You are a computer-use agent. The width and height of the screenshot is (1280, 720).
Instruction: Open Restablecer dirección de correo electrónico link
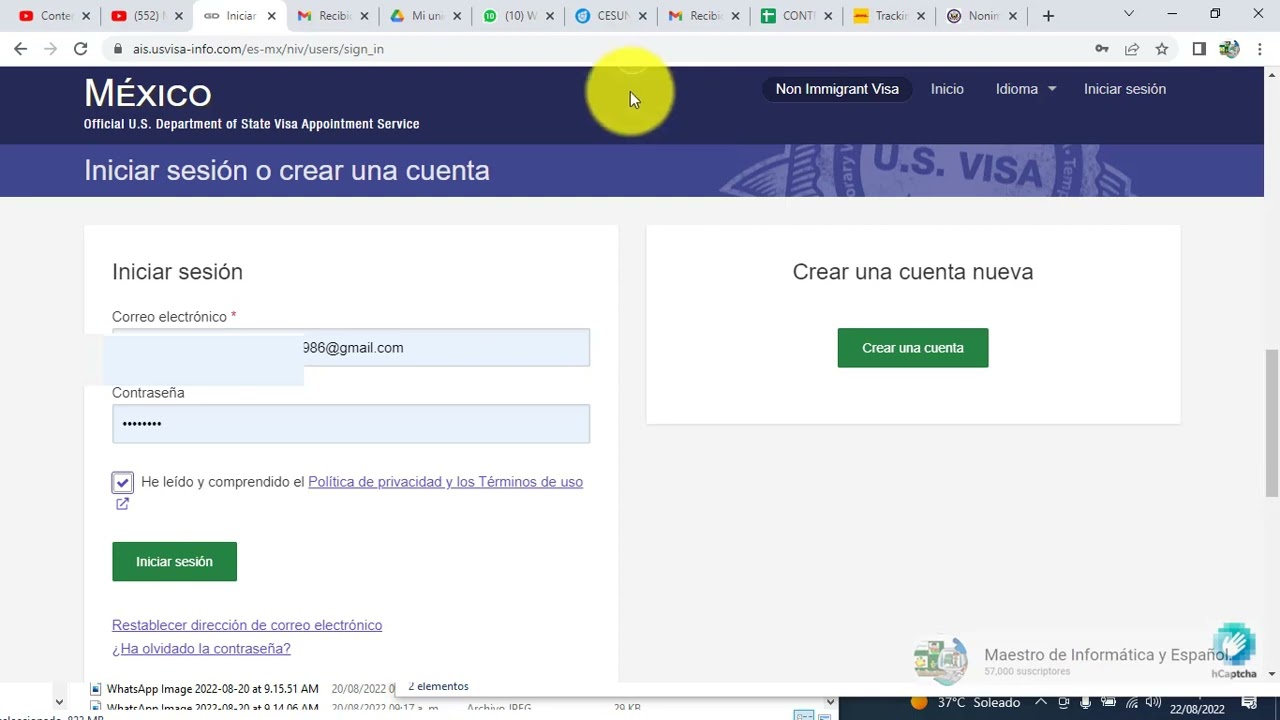pos(247,625)
